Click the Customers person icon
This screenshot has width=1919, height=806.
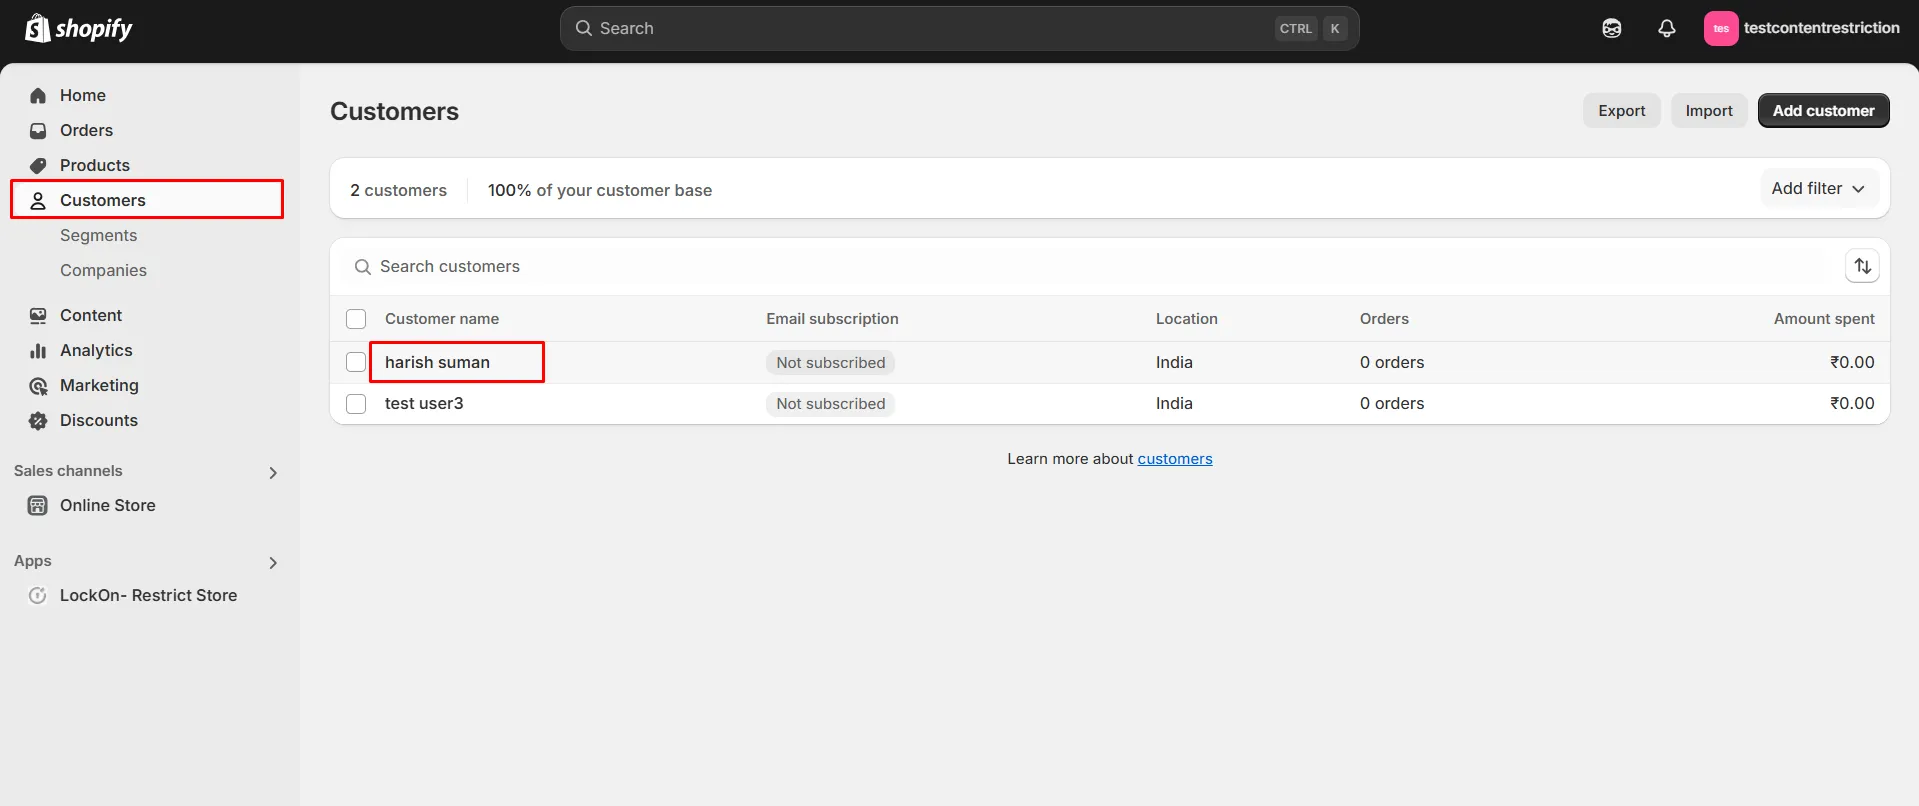click(x=38, y=201)
